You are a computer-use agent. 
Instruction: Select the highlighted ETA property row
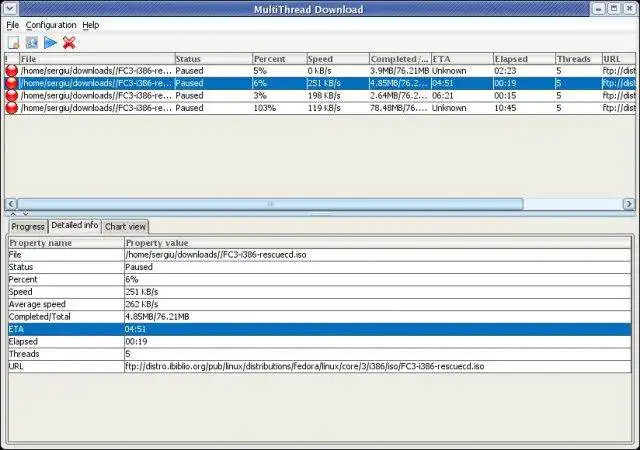(x=320, y=329)
